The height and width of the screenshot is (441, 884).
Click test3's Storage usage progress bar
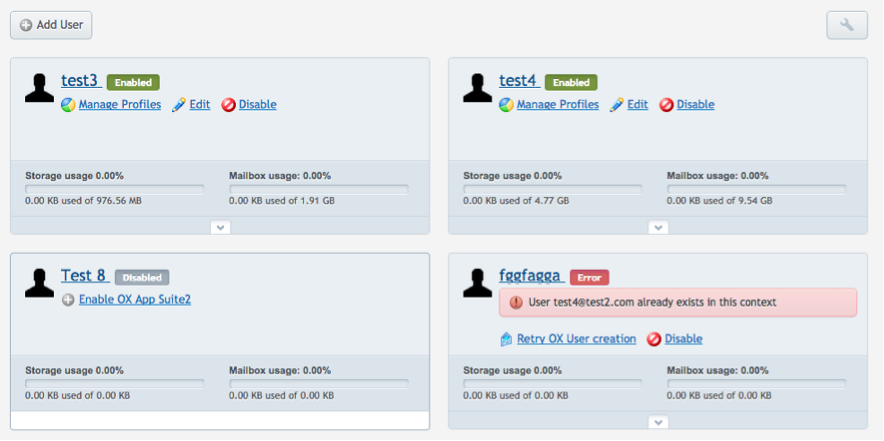pyautogui.click(x=114, y=189)
